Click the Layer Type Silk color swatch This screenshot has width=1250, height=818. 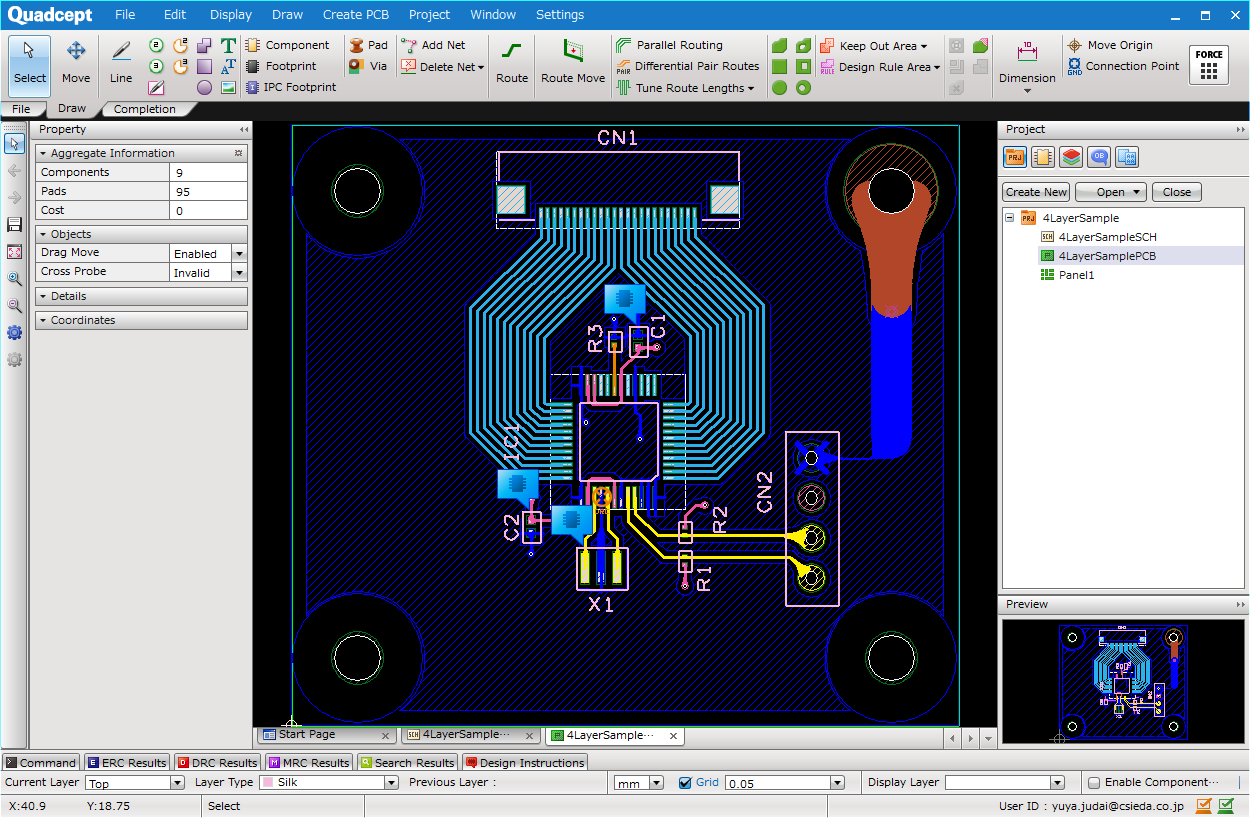(x=268, y=783)
